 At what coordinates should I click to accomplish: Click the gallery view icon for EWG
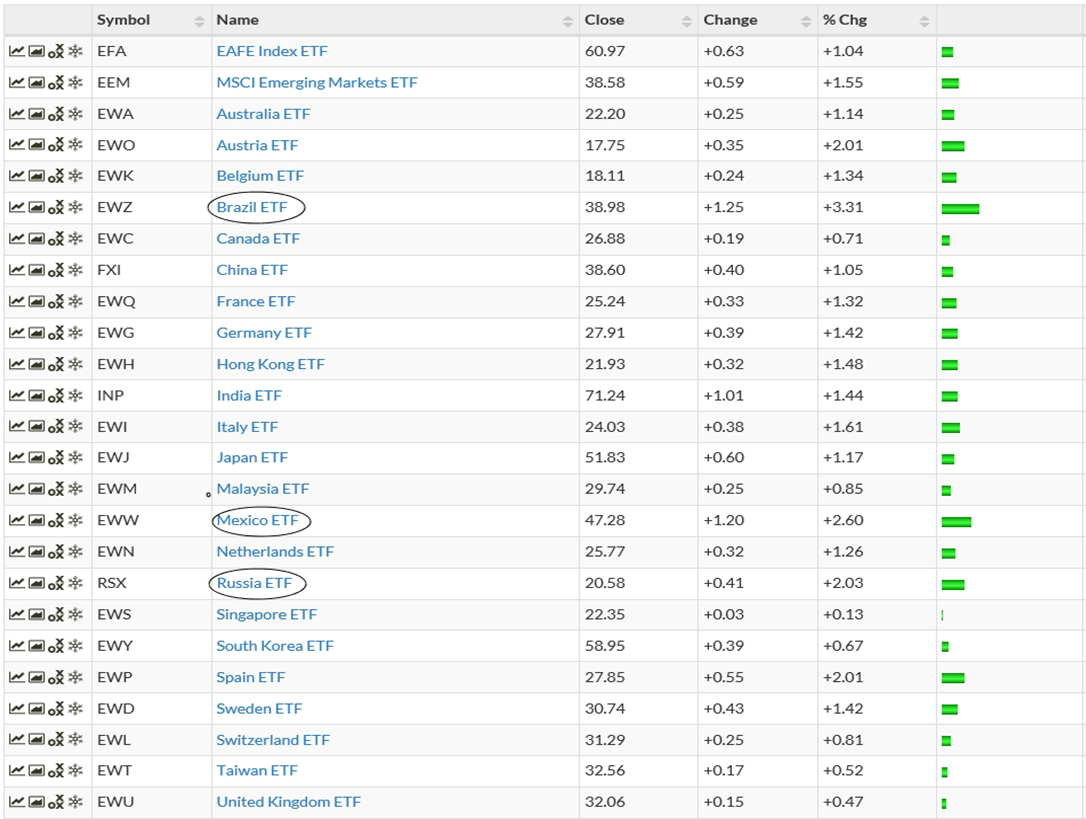(x=36, y=333)
